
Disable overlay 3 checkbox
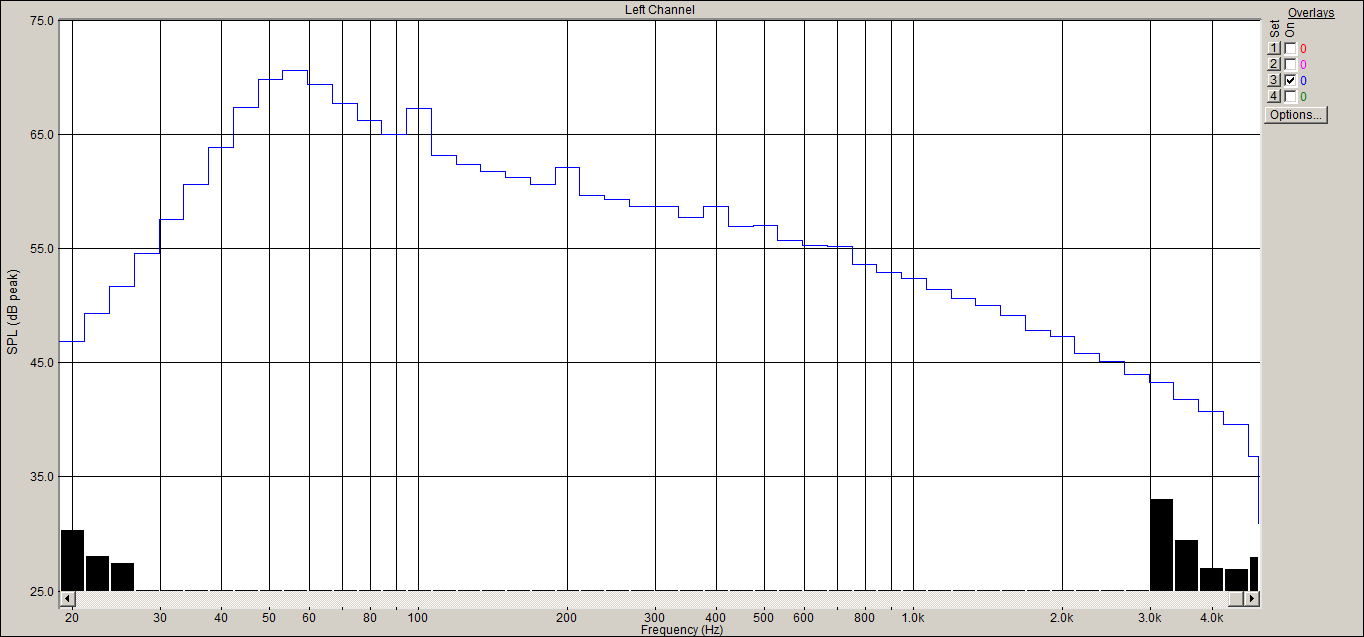click(1290, 80)
